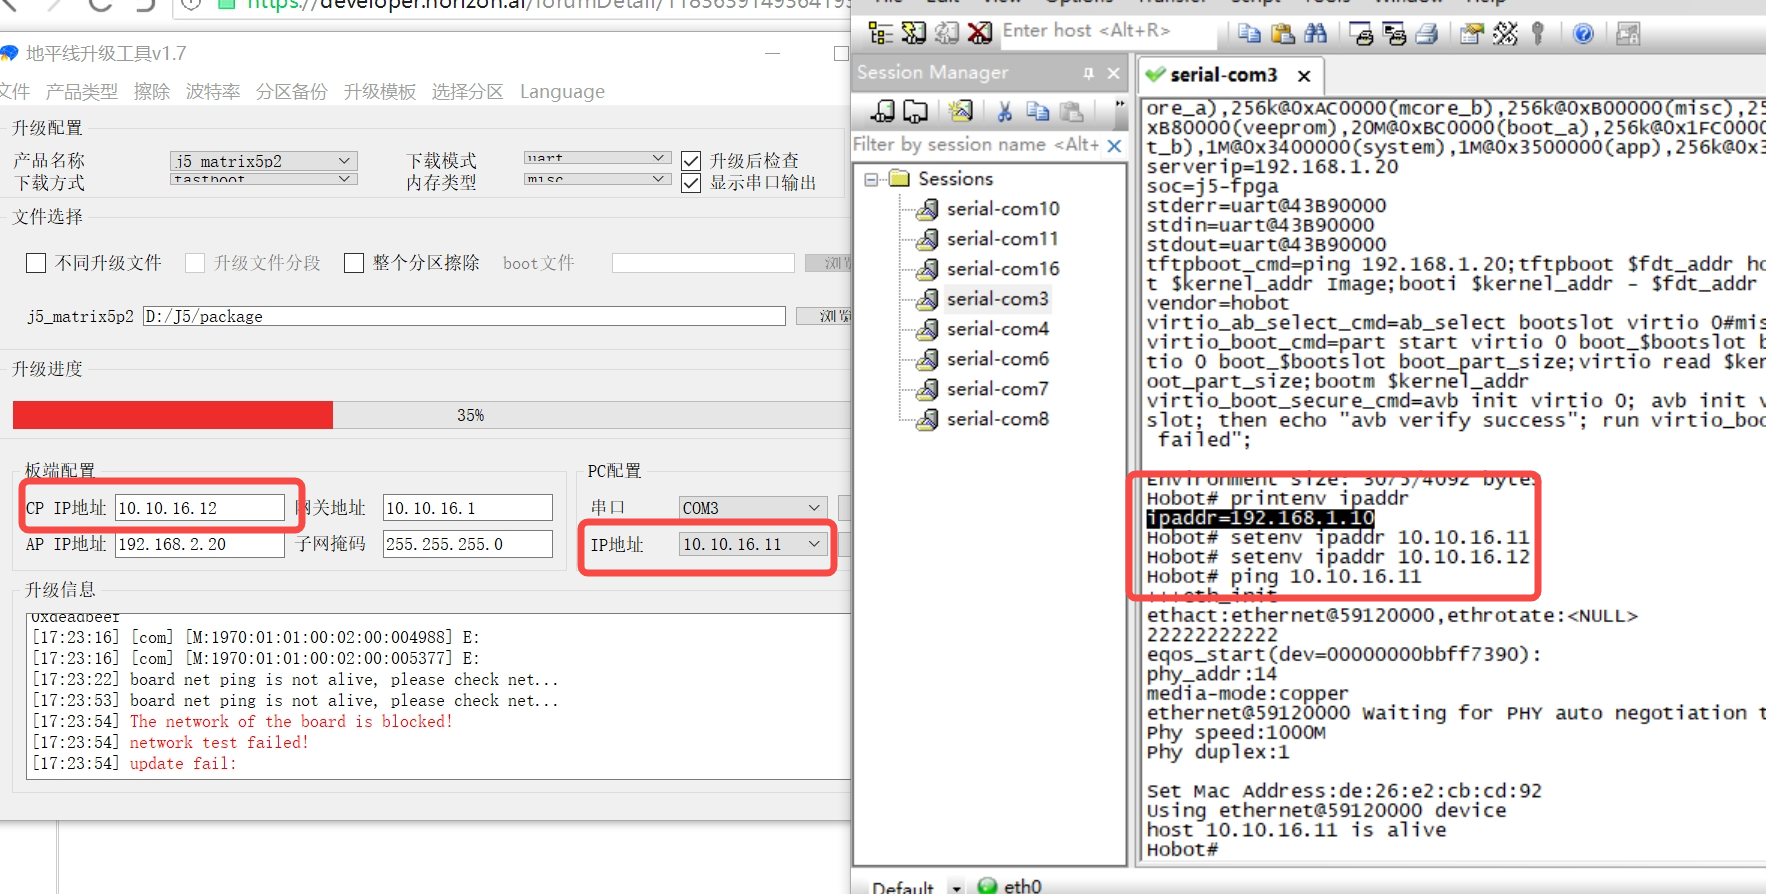Click the Paste clipboard icon in main toolbar

[1283, 34]
